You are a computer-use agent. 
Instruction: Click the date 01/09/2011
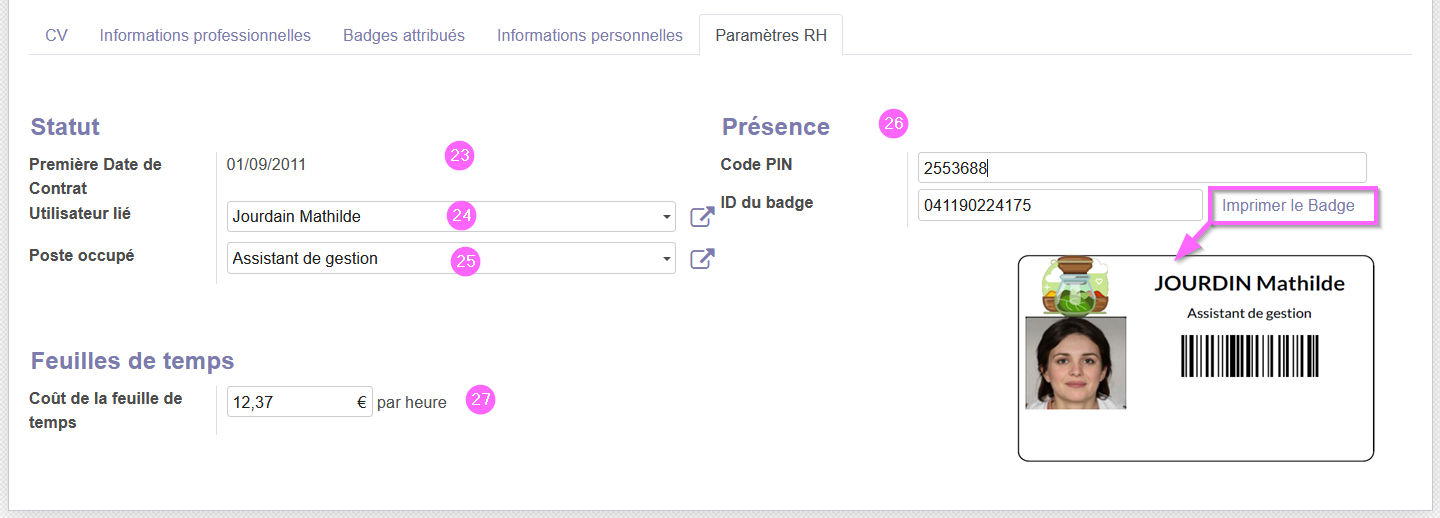(266, 164)
